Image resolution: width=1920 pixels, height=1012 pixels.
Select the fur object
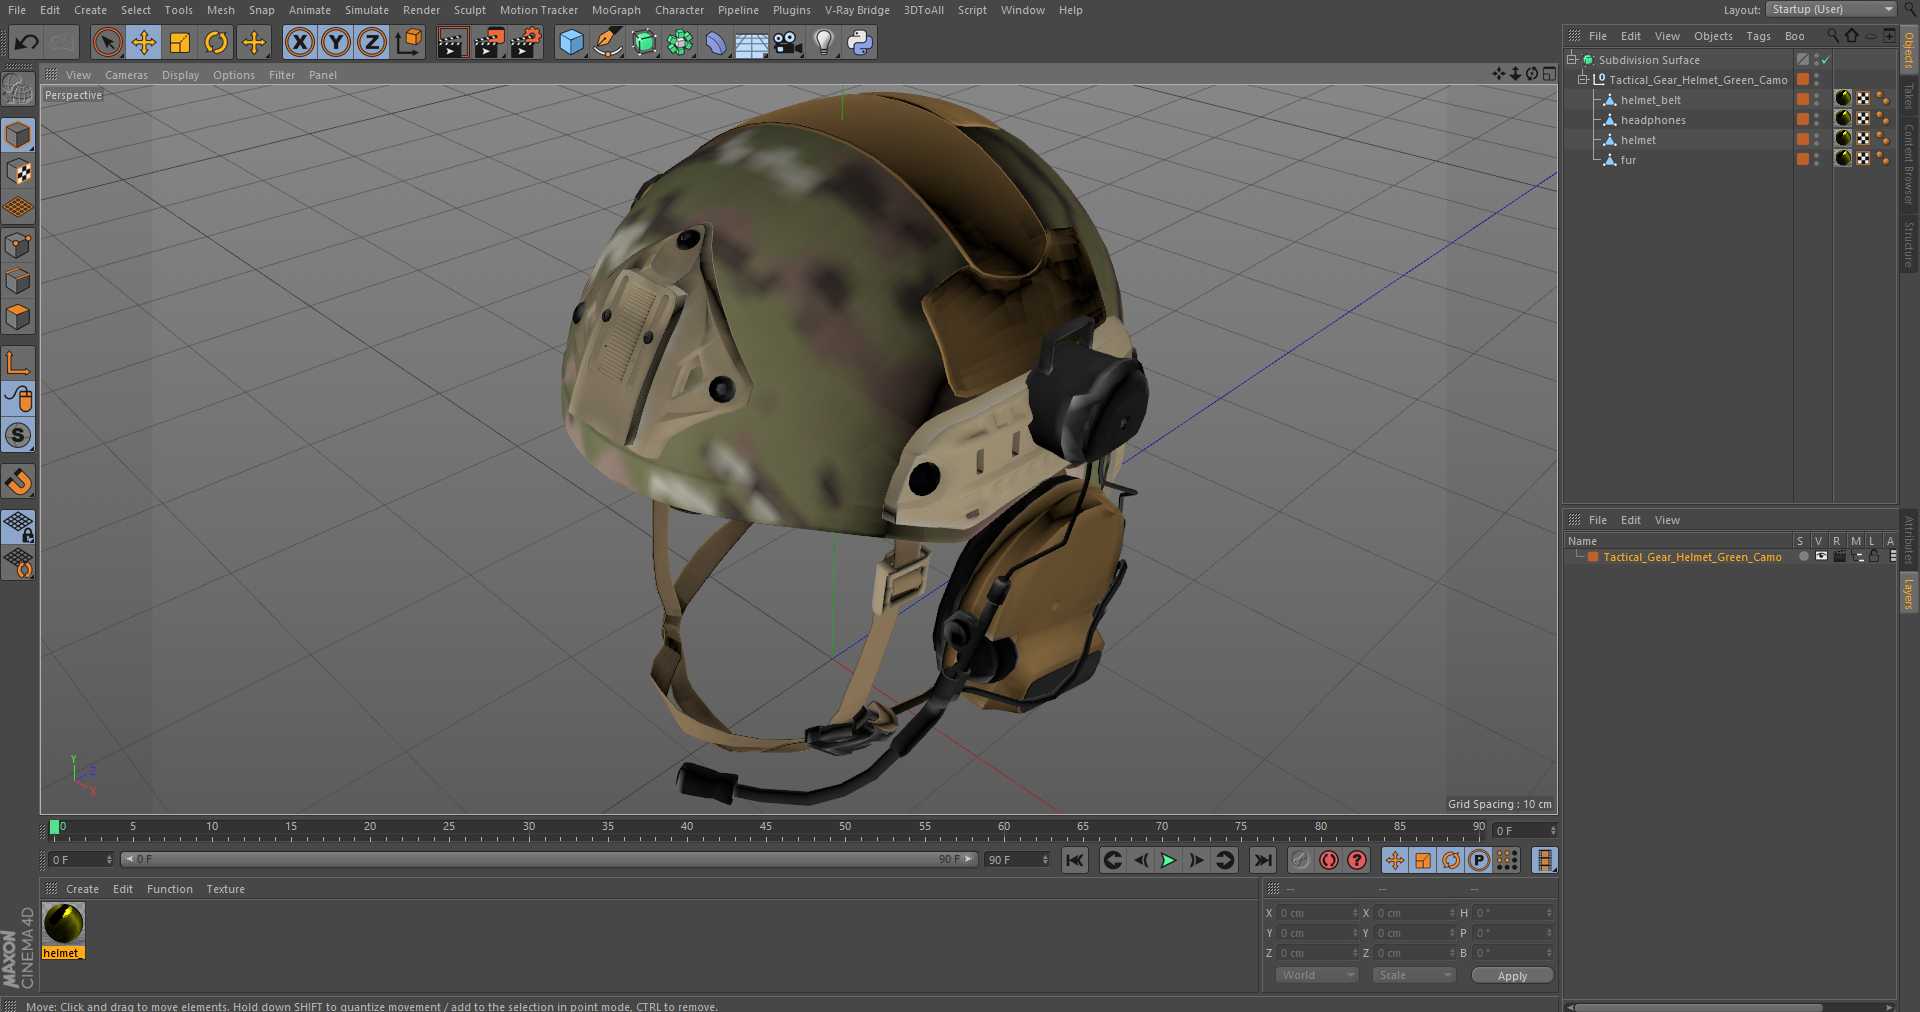pos(1628,160)
